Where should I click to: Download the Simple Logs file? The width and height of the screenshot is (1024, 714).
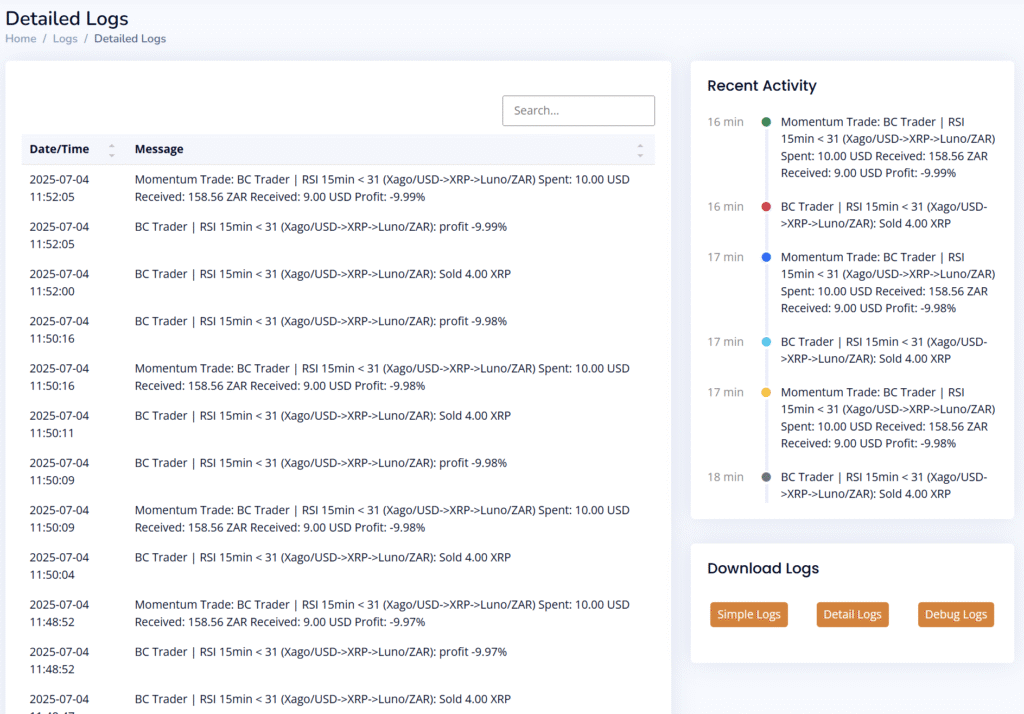[x=749, y=615]
